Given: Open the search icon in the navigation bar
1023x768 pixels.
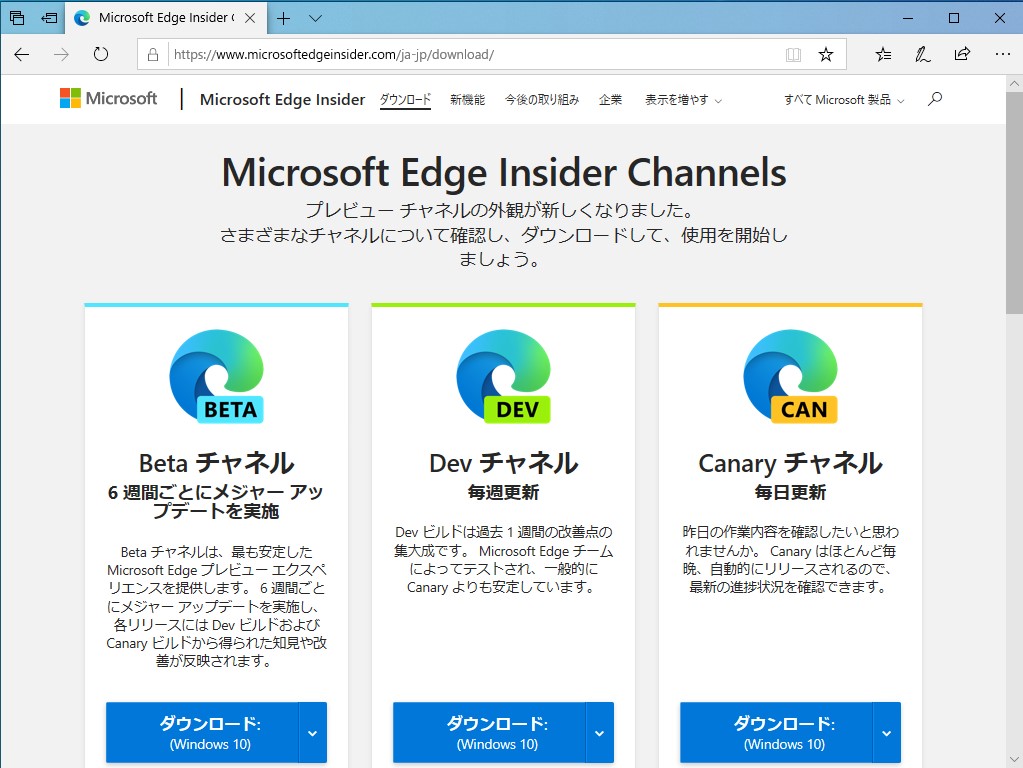Looking at the screenshot, I should point(935,99).
